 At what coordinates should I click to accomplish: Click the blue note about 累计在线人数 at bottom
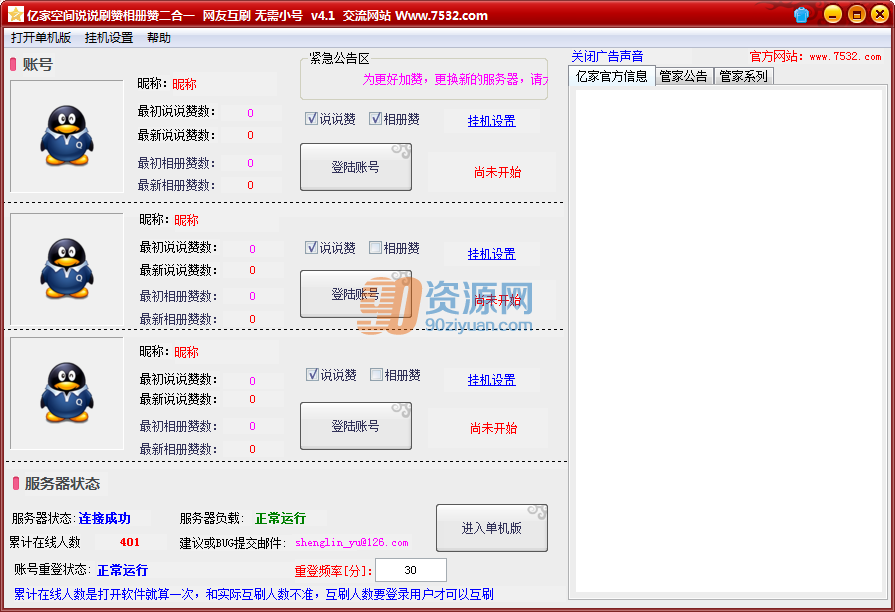pyautogui.click(x=253, y=594)
